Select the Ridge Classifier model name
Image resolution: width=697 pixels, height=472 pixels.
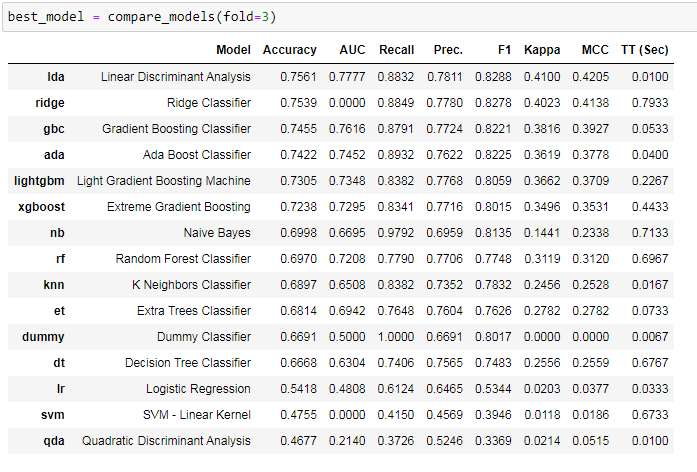[209, 103]
